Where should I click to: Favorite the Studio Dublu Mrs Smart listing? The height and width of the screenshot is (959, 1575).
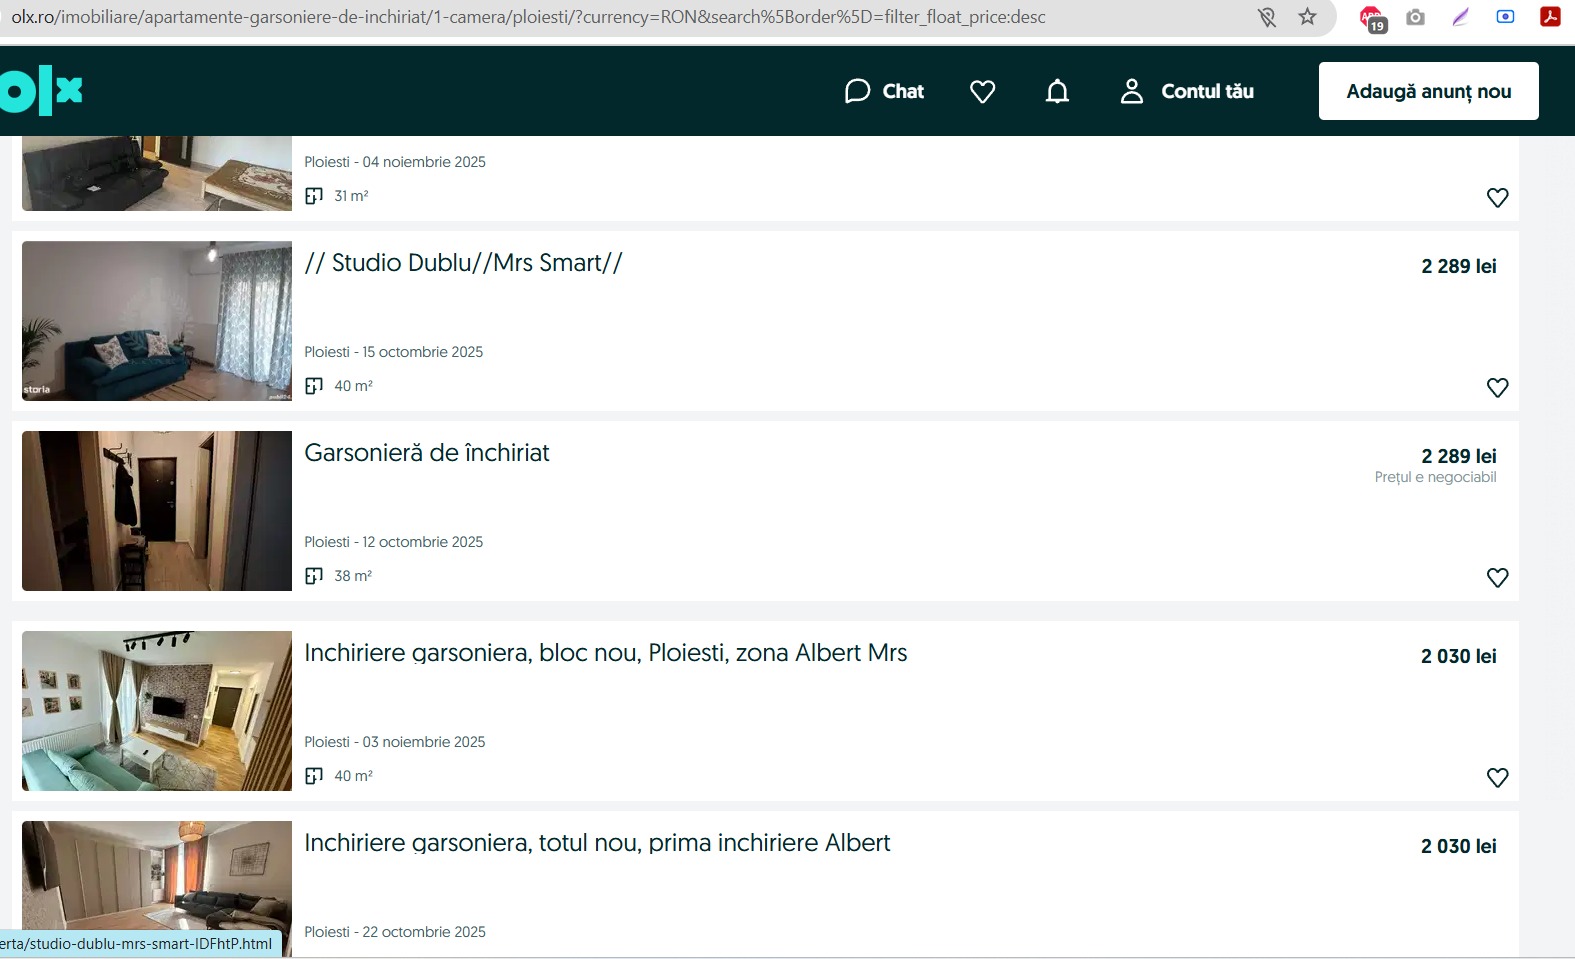coord(1497,388)
